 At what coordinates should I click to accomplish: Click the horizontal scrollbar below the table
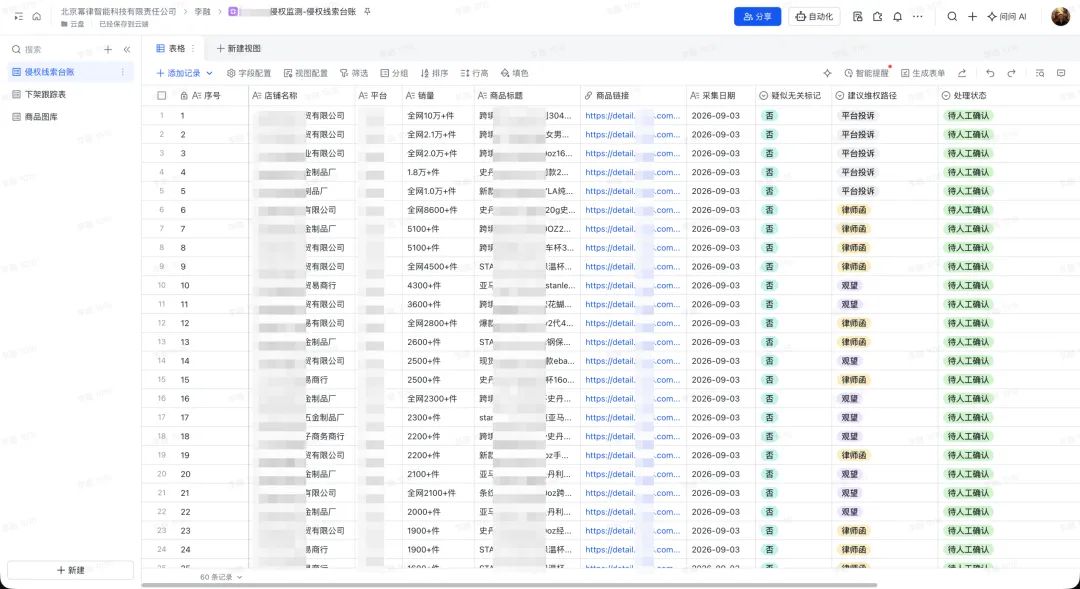(x=509, y=586)
